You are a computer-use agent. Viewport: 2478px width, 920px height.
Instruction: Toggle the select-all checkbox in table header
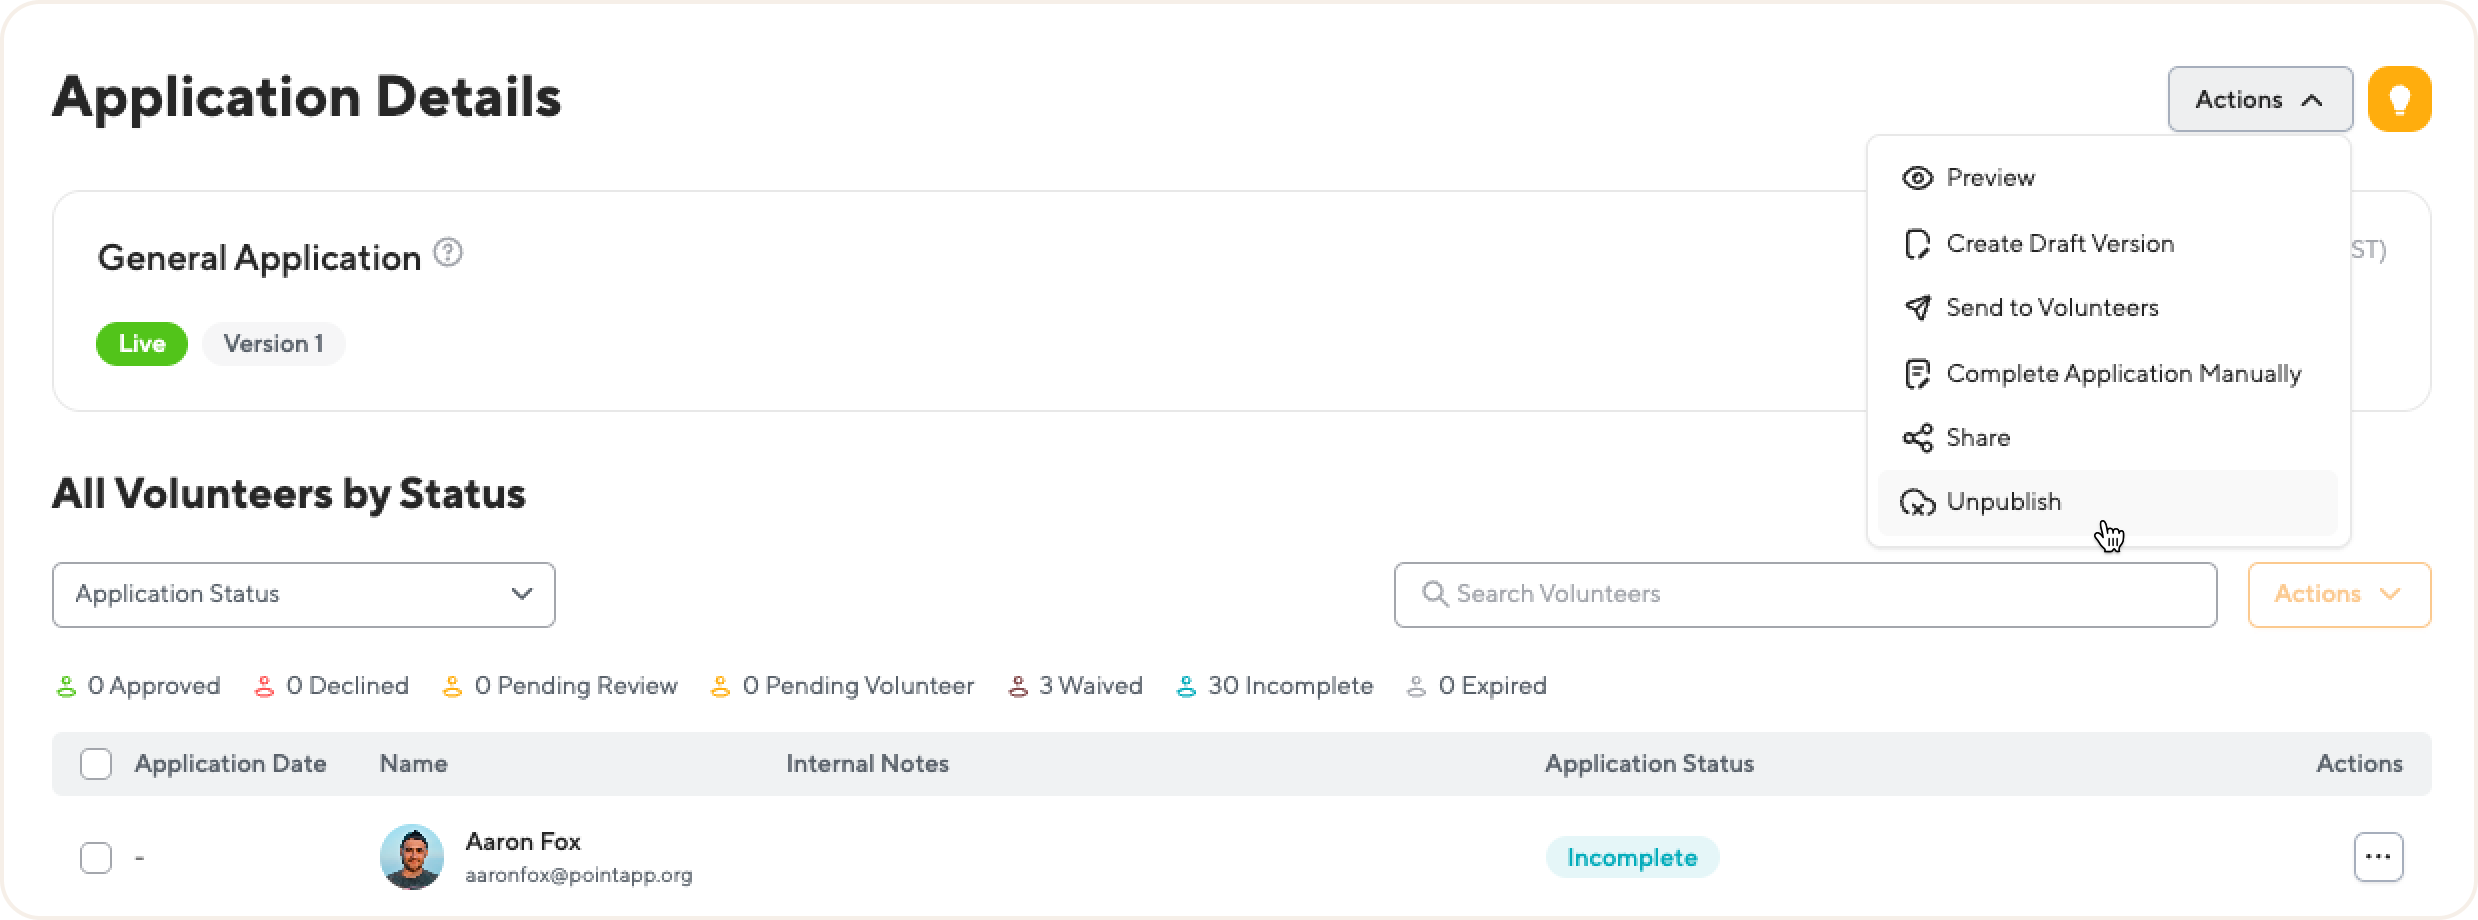click(96, 764)
